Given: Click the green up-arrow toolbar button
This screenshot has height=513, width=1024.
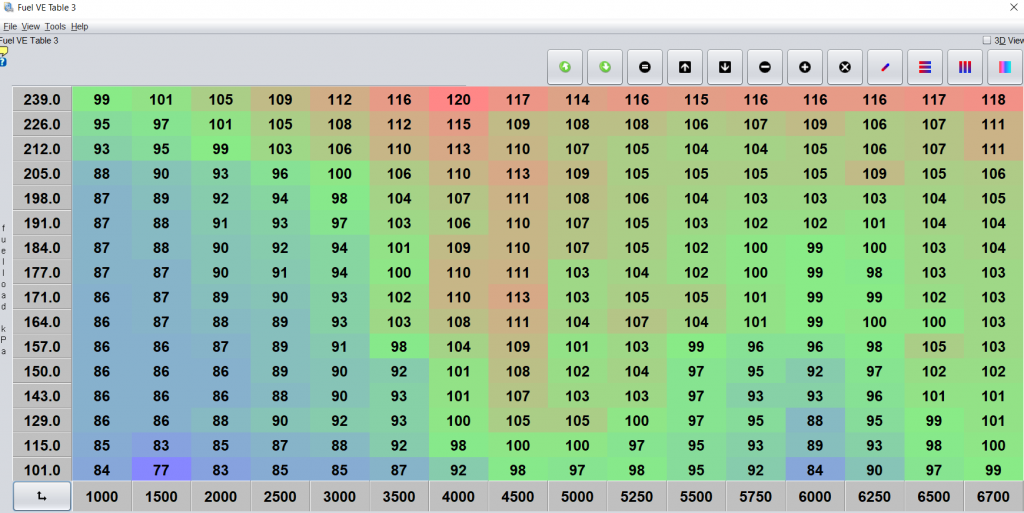Looking at the screenshot, I should pyautogui.click(x=565, y=67).
